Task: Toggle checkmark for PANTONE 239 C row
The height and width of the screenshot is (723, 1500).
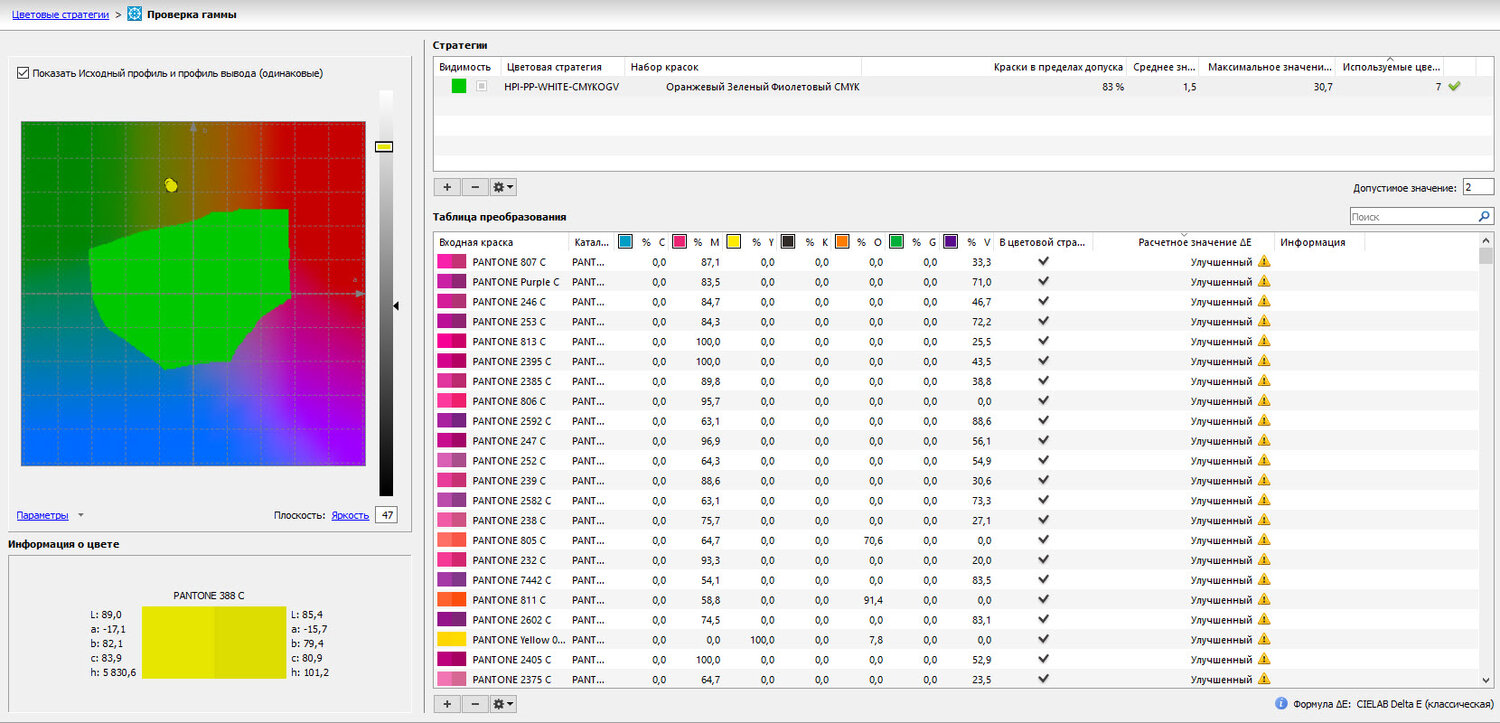Action: point(1044,480)
